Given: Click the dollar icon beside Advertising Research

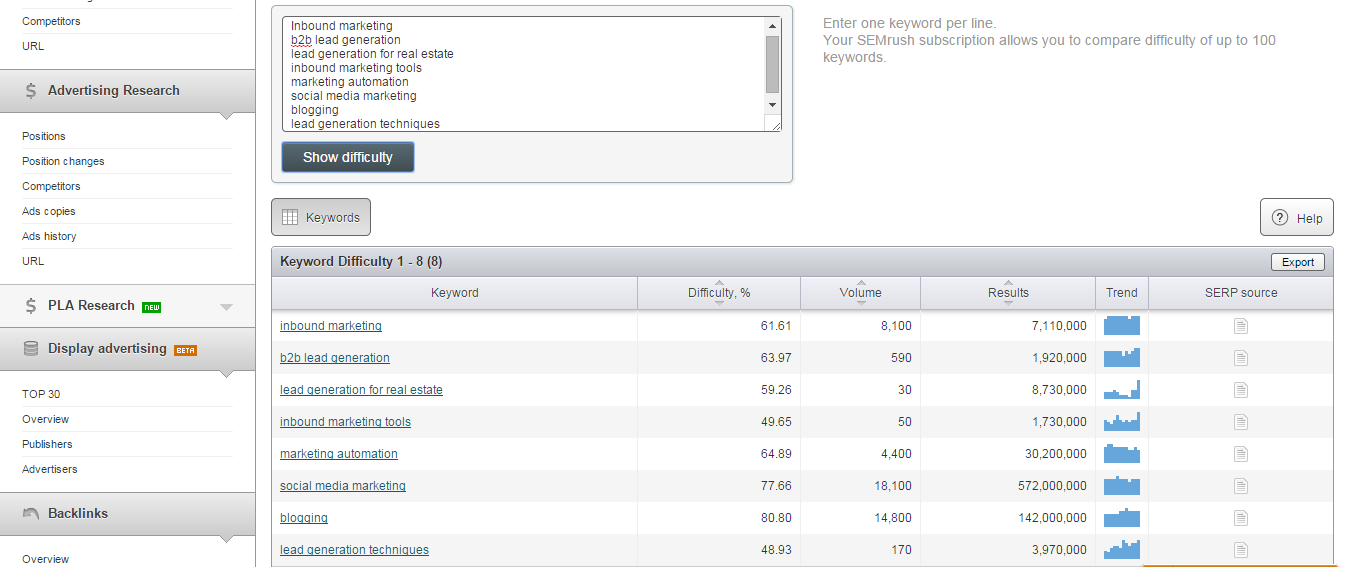Looking at the screenshot, I should [32, 91].
